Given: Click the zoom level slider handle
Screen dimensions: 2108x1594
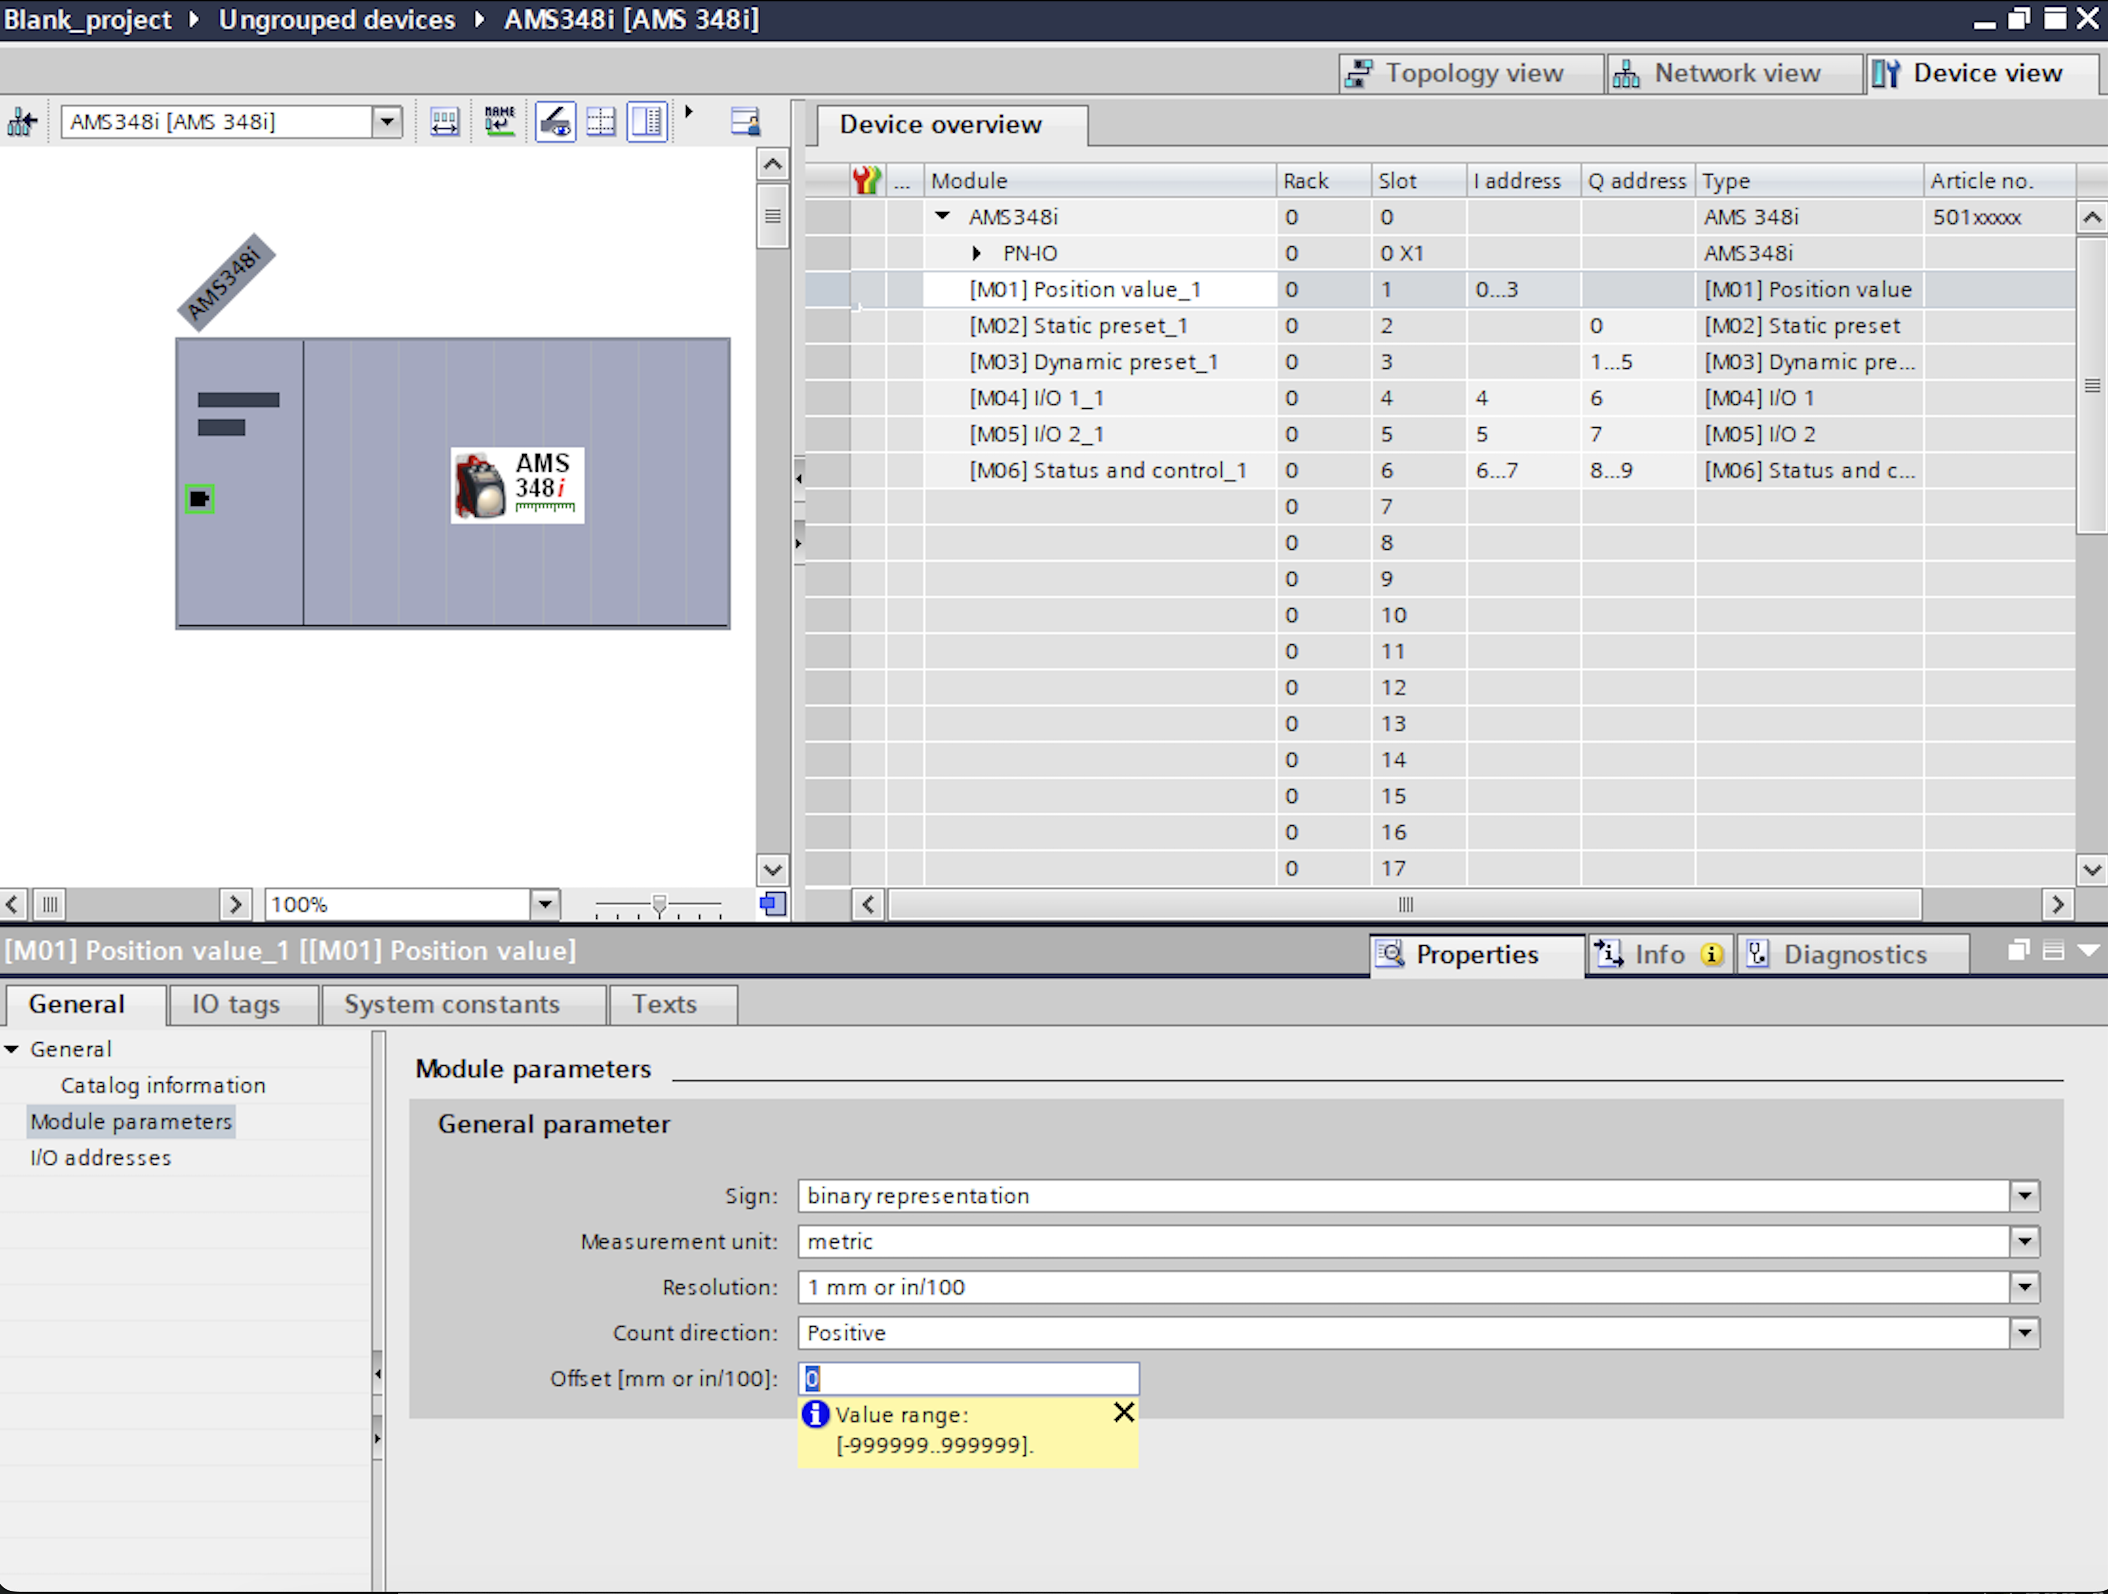Looking at the screenshot, I should 658,904.
